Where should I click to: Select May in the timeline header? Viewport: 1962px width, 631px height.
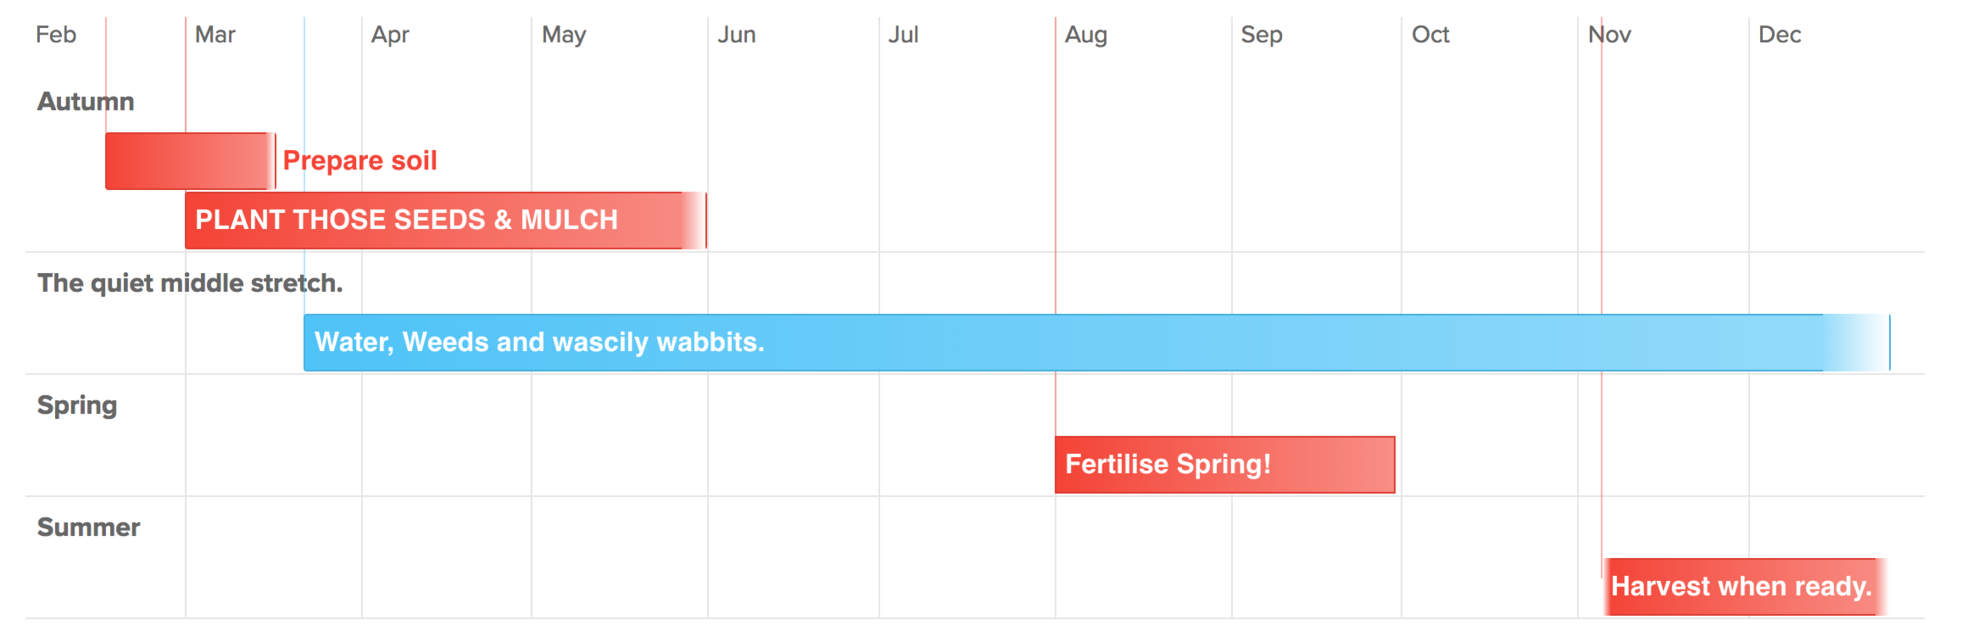pyautogui.click(x=564, y=35)
